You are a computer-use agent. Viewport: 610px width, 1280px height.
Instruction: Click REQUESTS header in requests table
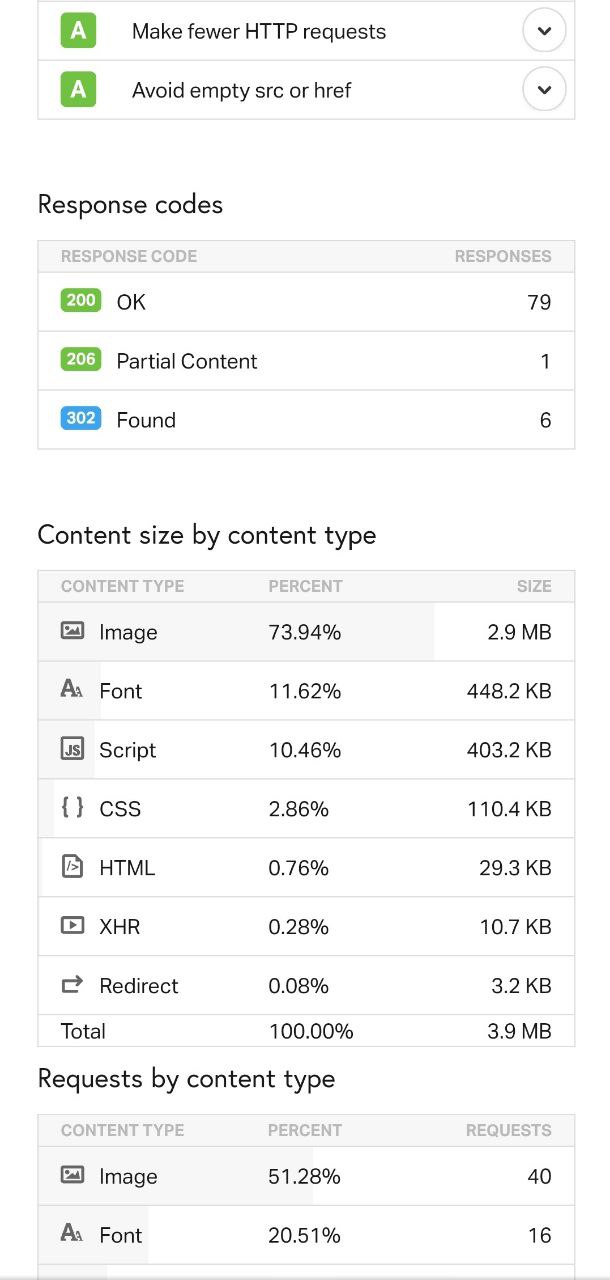click(509, 1130)
